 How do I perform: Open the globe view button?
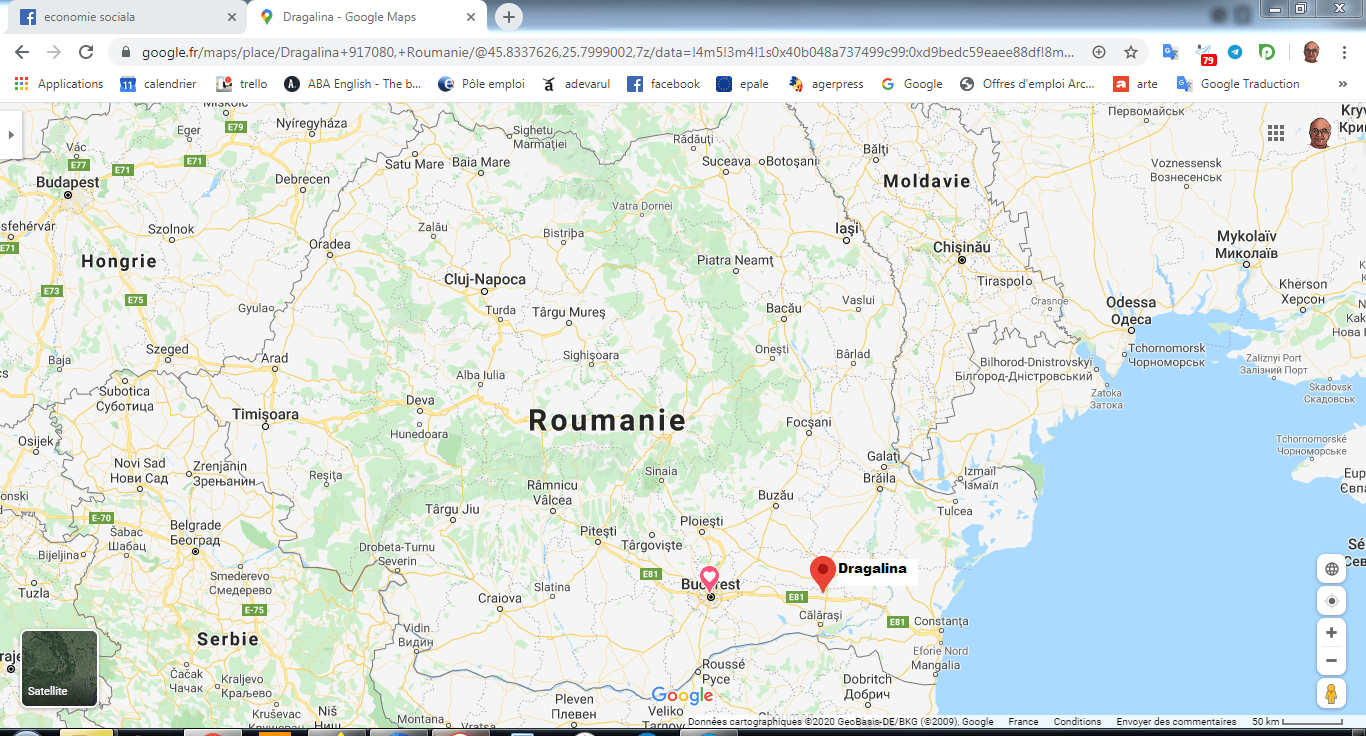[x=1331, y=570]
